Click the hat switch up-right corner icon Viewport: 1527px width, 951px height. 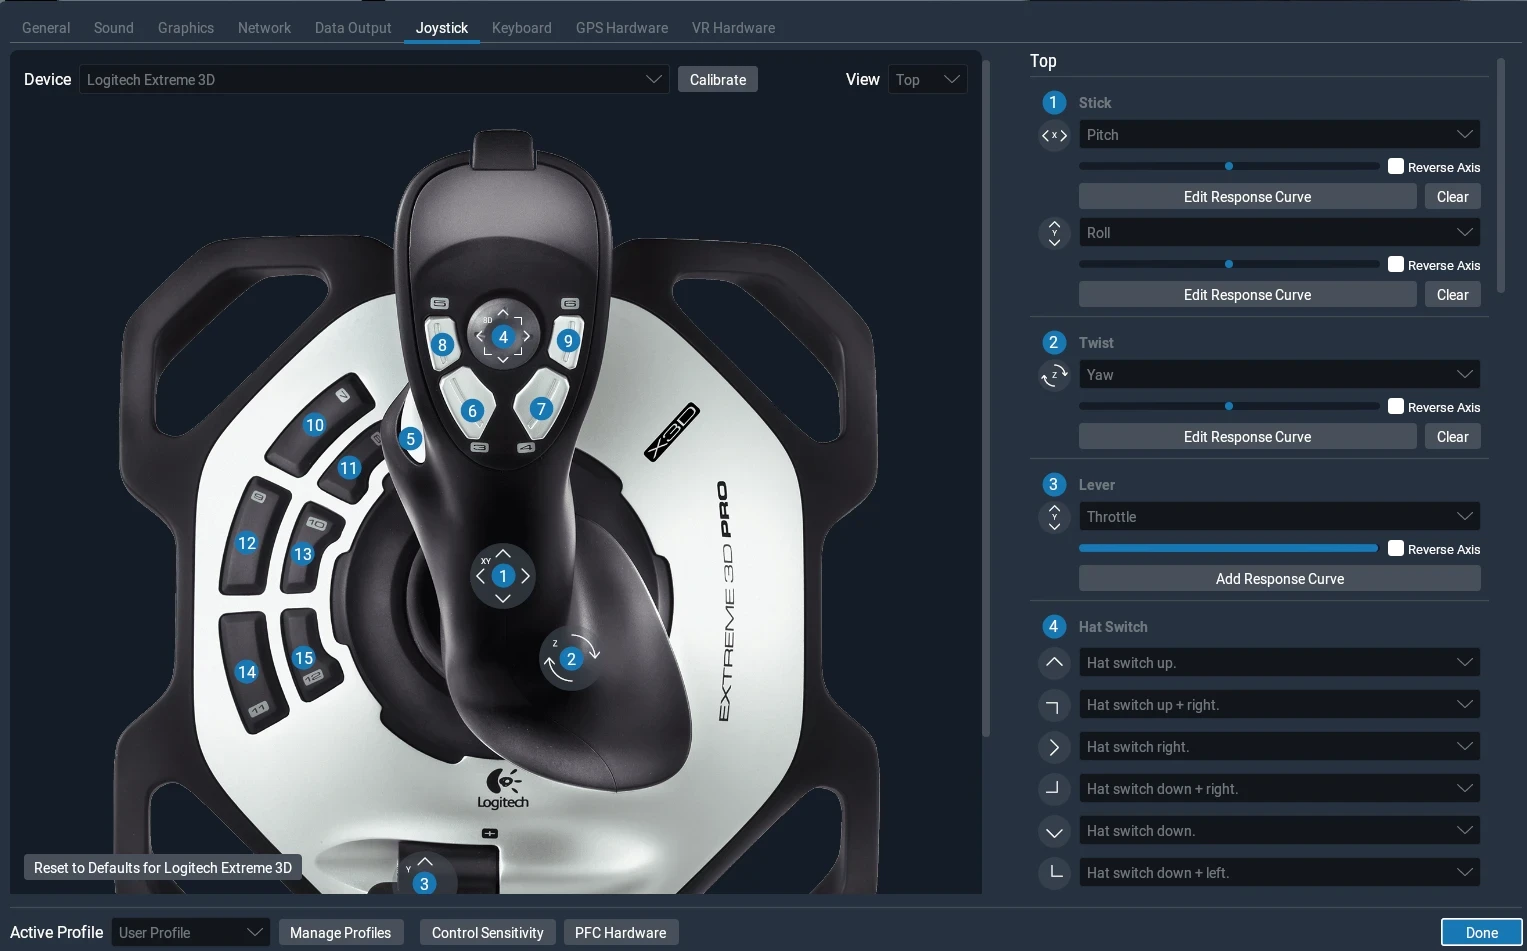pyautogui.click(x=1054, y=705)
